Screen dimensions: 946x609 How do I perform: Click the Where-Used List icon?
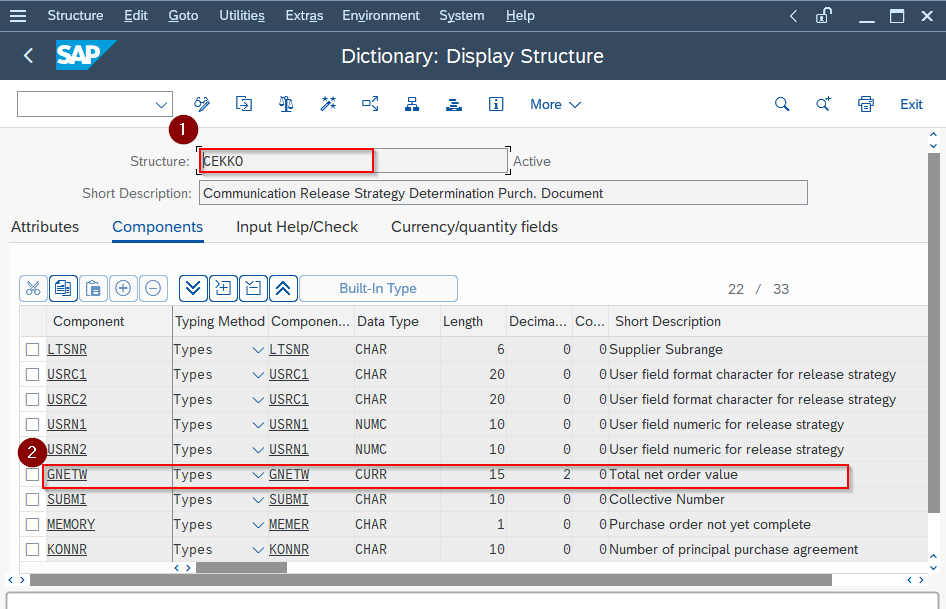tap(370, 104)
